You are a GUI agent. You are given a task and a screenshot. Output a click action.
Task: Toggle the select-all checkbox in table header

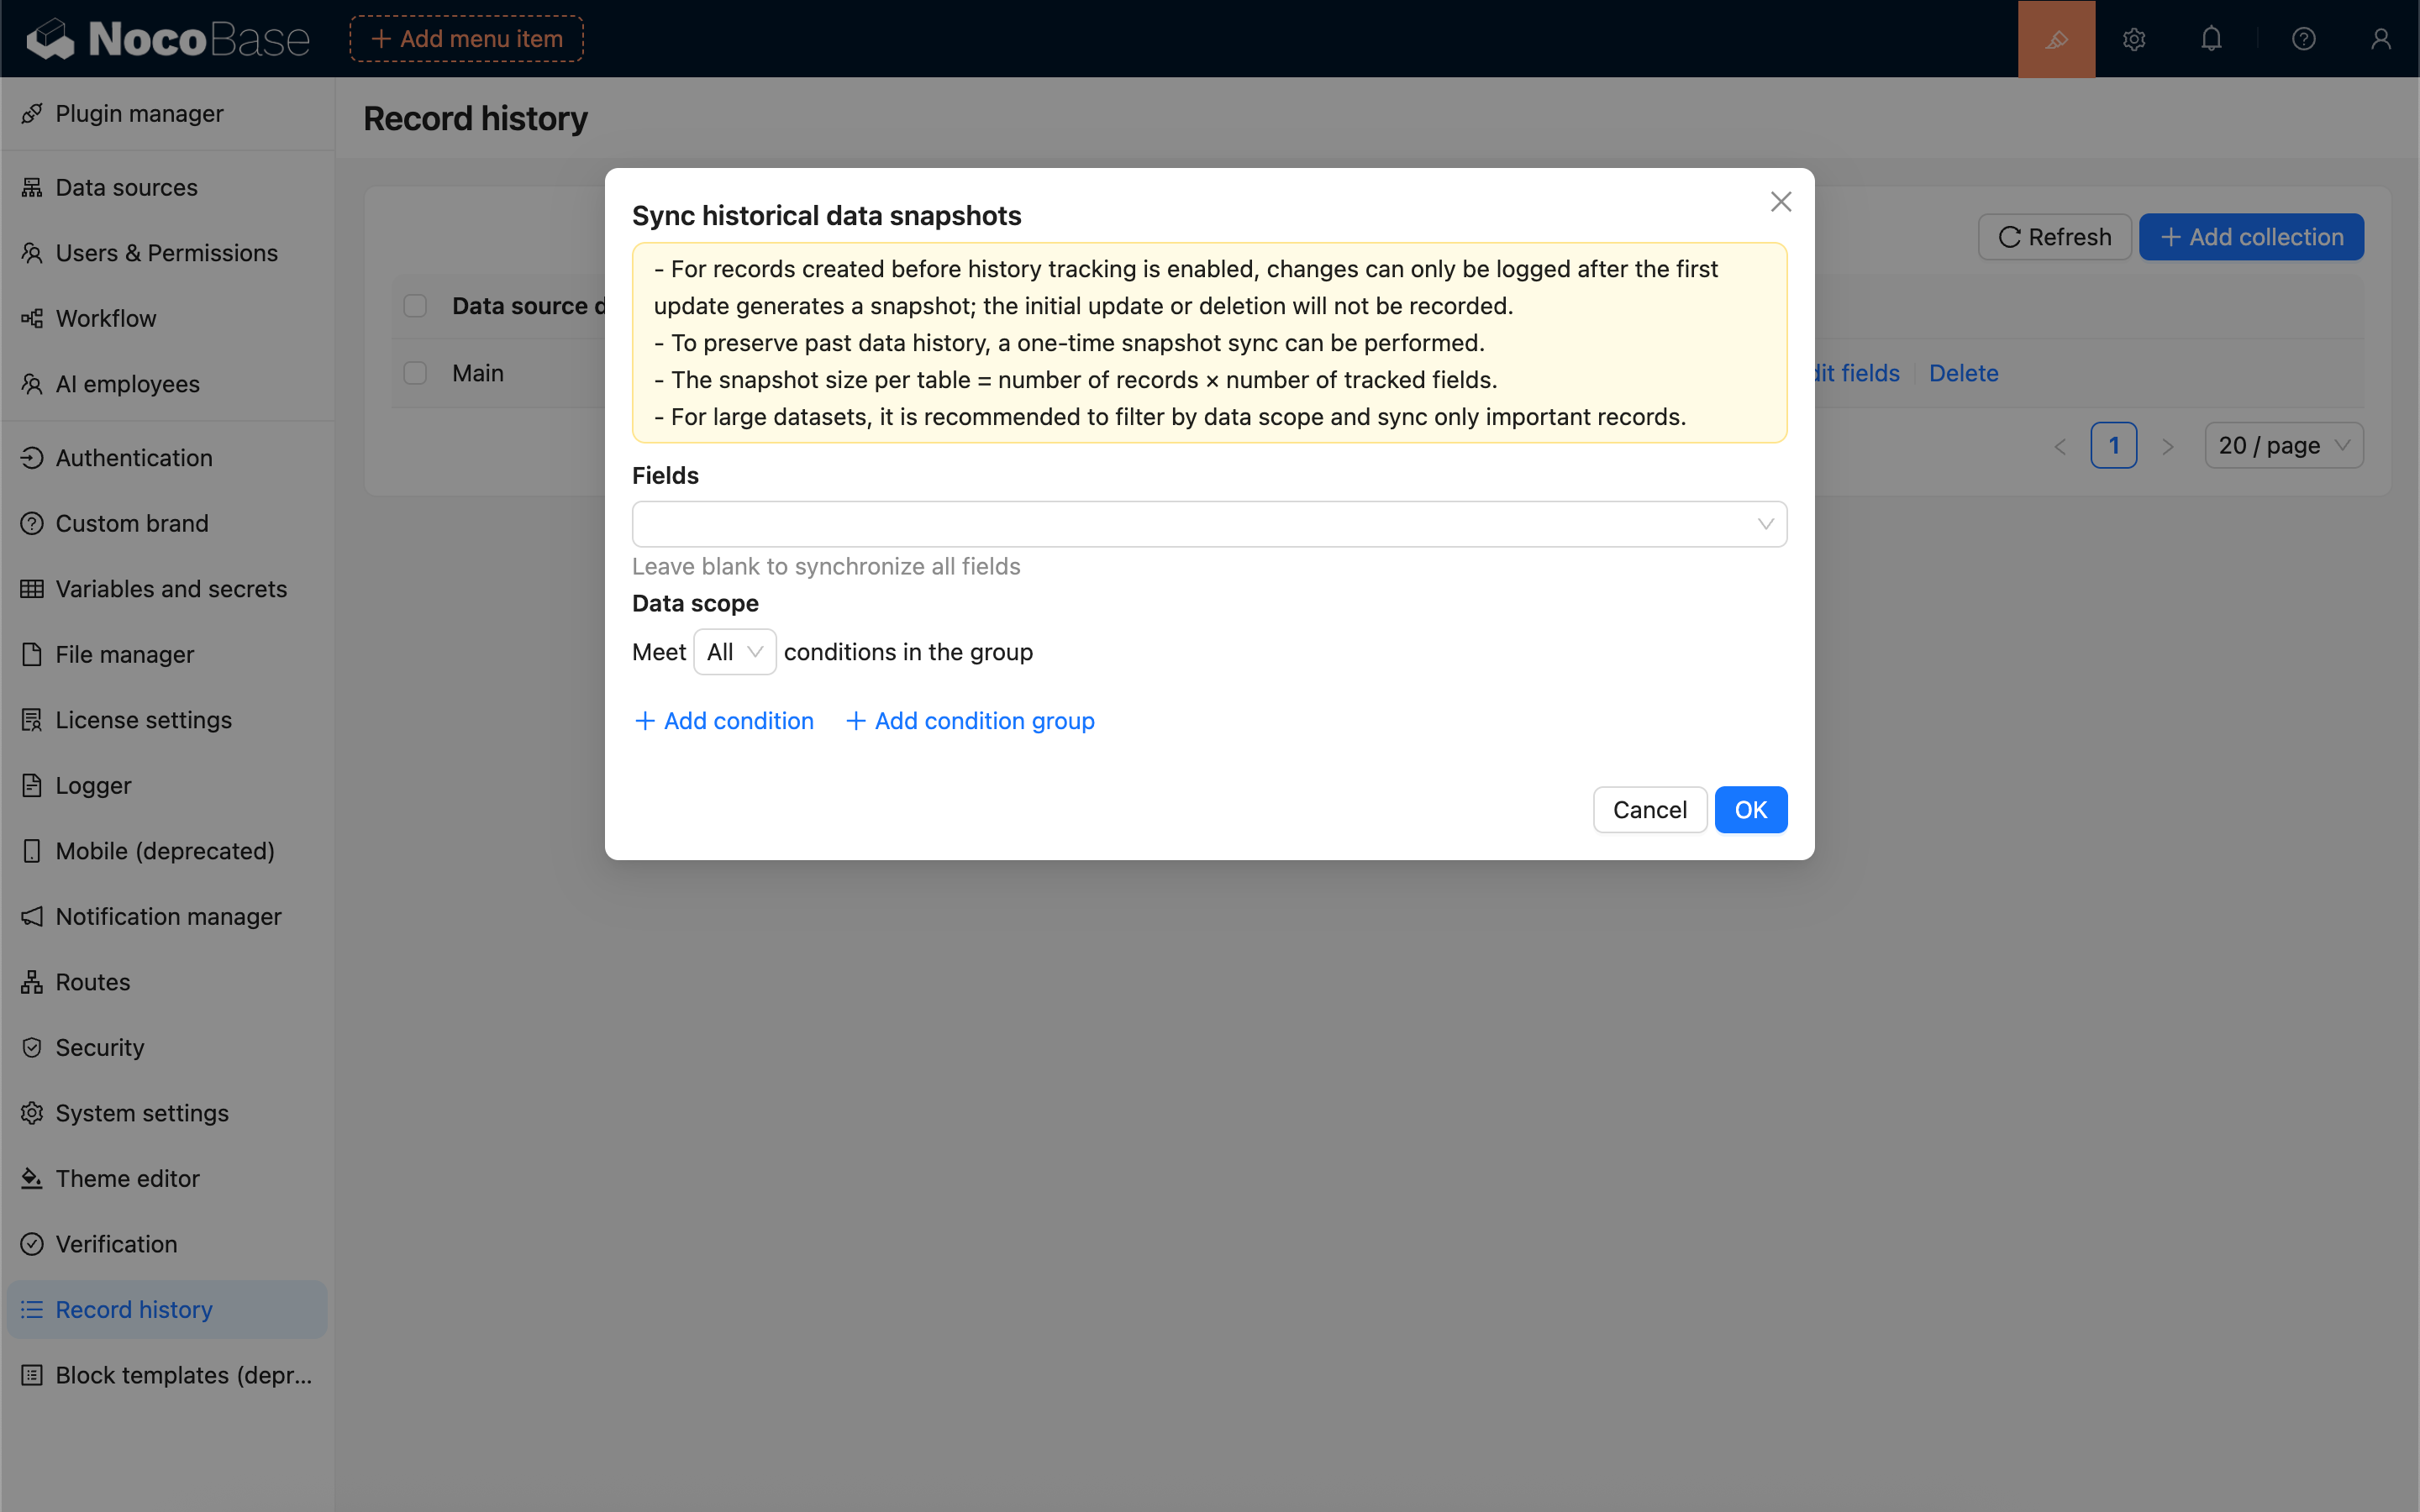(x=415, y=306)
